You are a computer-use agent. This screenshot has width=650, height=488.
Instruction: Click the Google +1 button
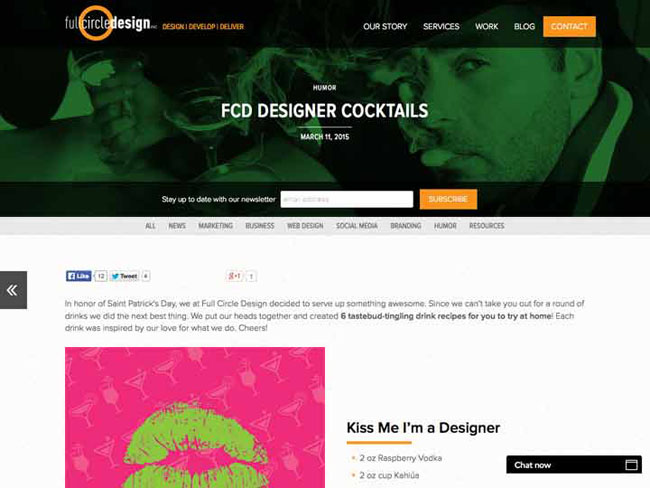click(234, 276)
